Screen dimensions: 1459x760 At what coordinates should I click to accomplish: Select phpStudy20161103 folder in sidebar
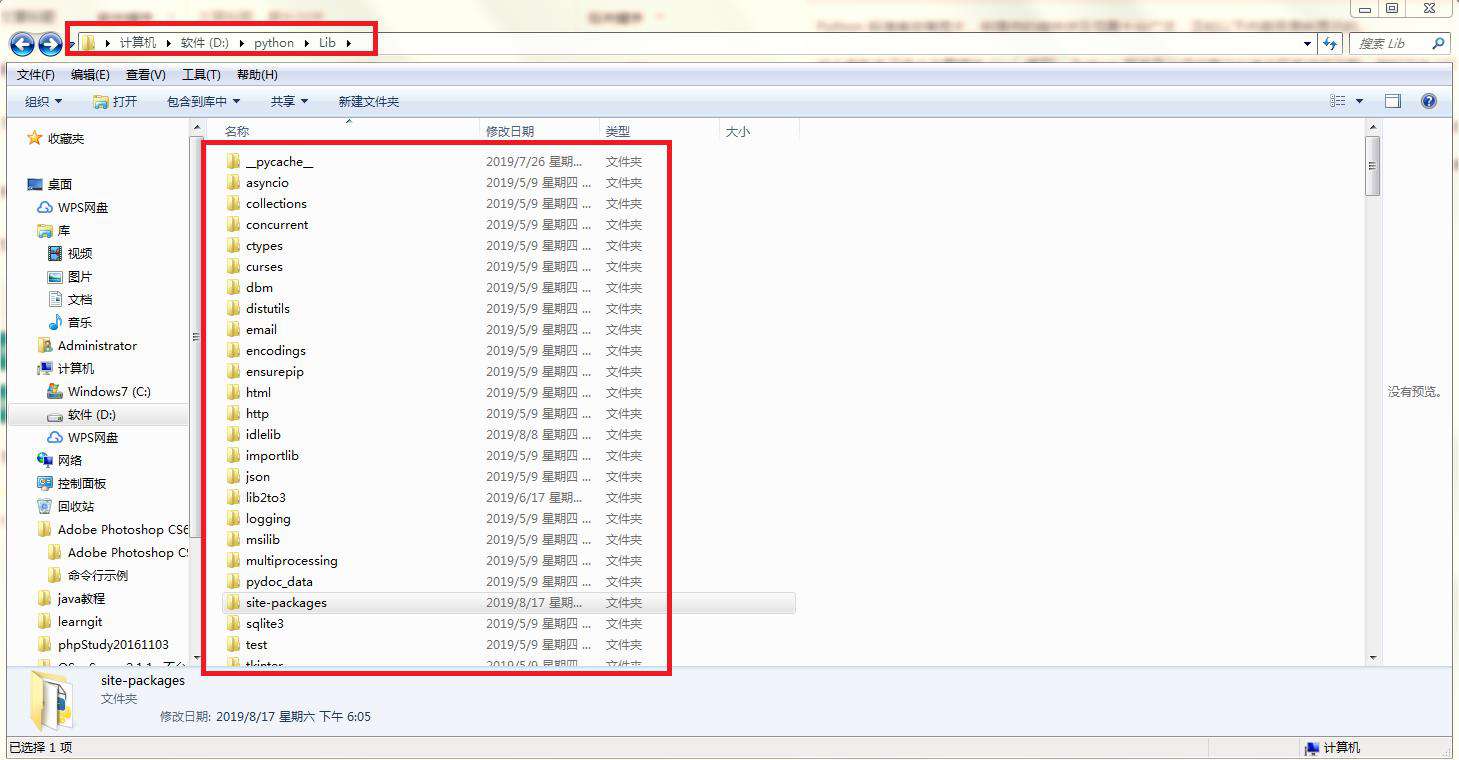point(113,645)
